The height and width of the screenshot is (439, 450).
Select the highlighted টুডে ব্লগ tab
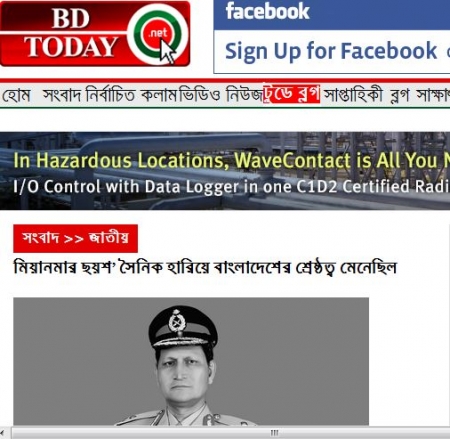pos(291,93)
